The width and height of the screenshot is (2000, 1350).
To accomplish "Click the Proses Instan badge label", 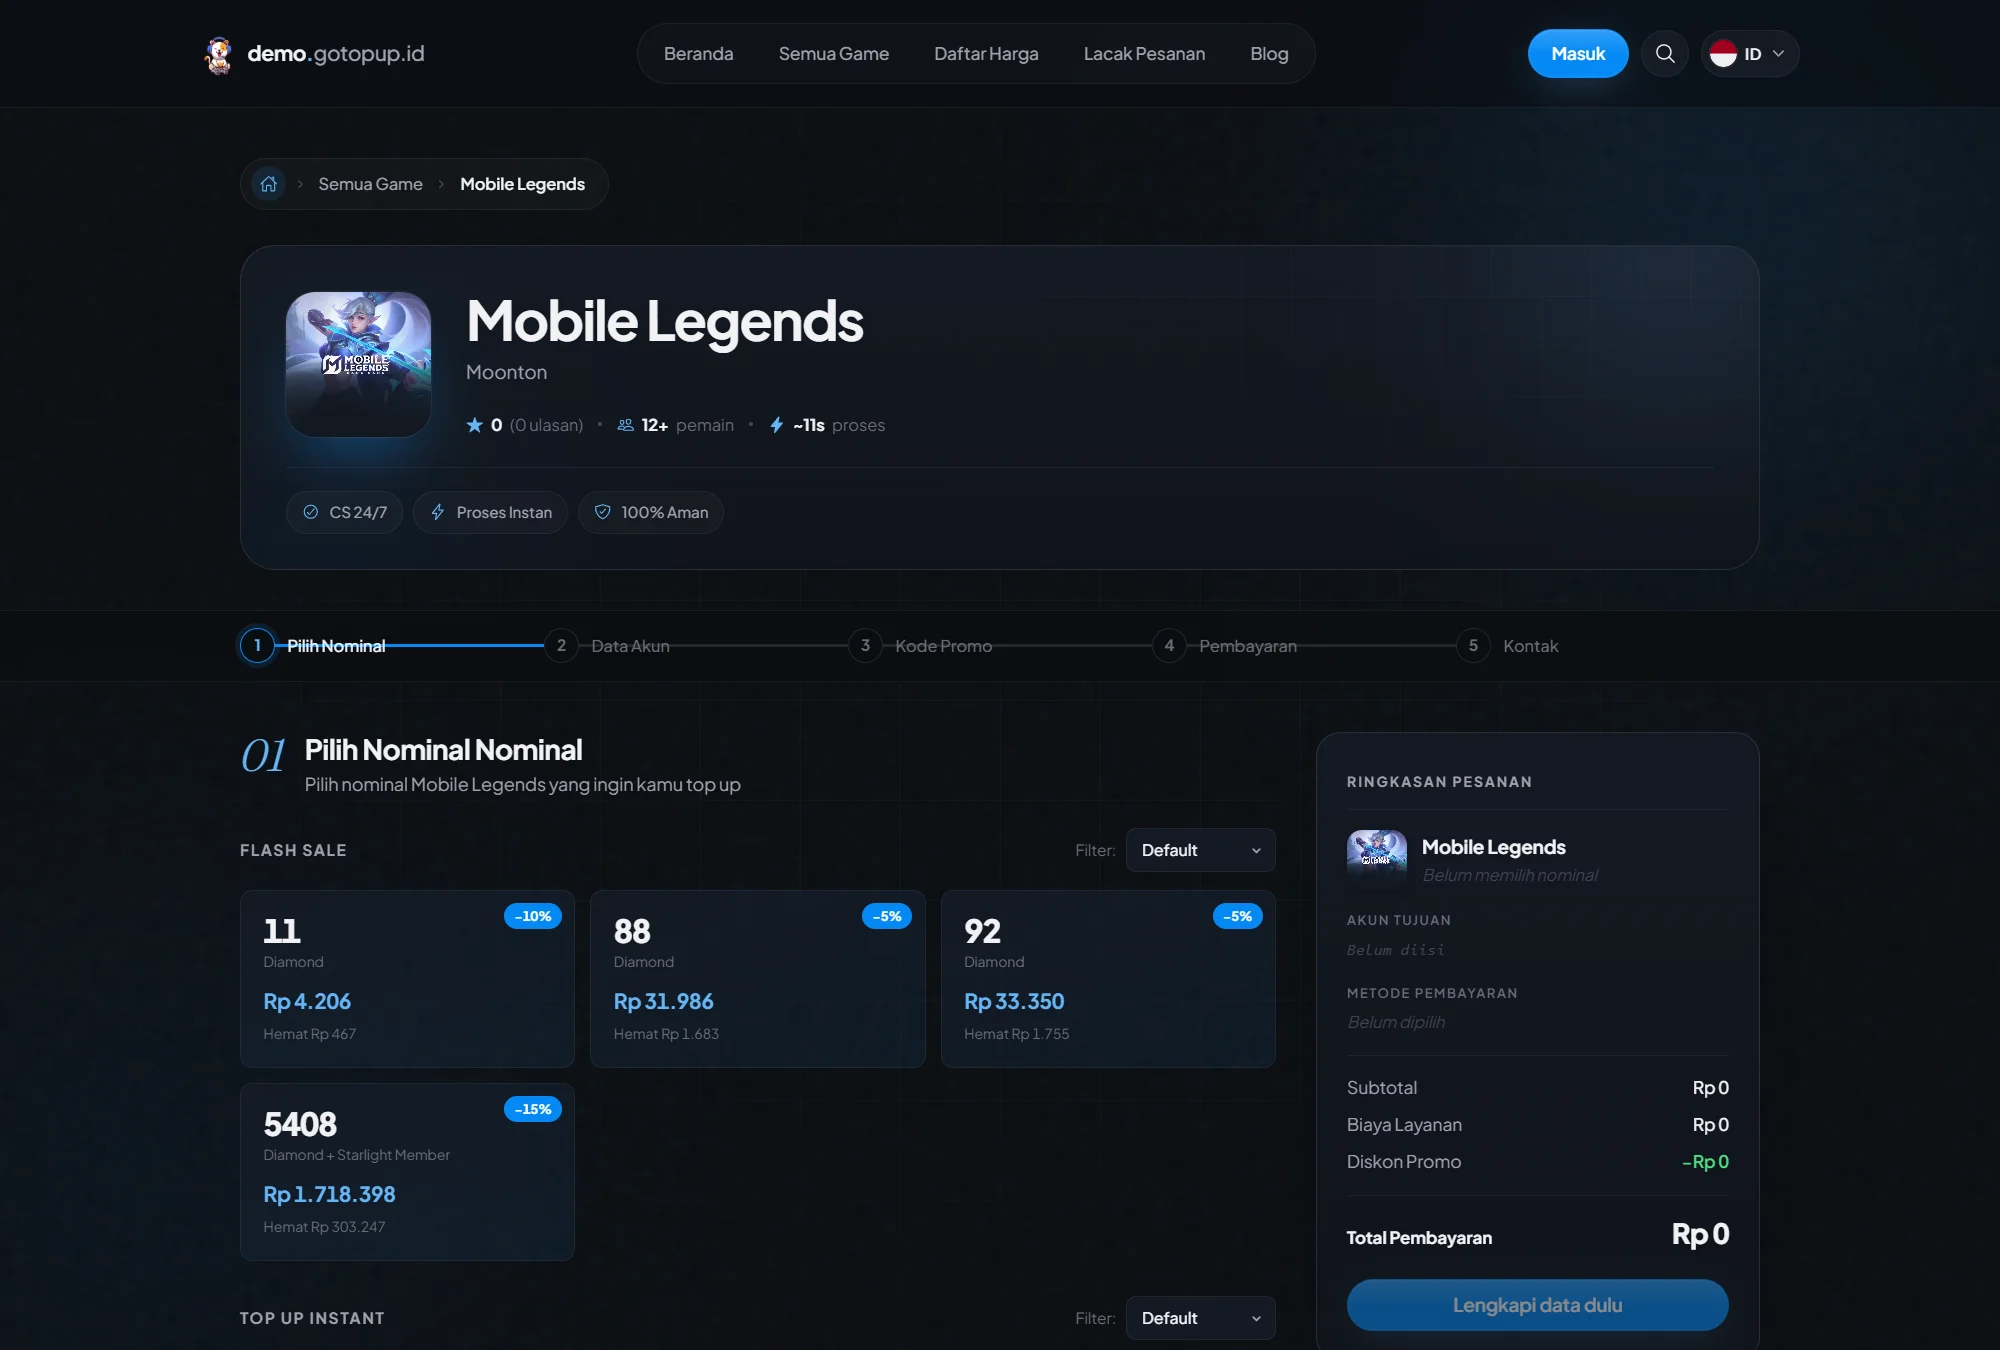I will [504, 512].
